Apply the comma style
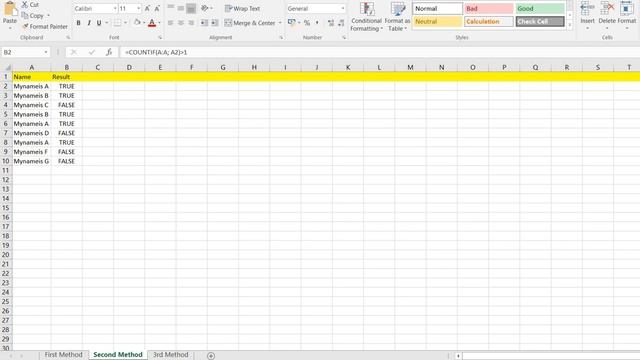 tap(317, 23)
